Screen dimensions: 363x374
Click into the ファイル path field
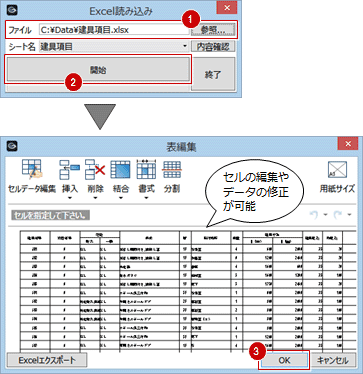pyautogui.click(x=114, y=30)
